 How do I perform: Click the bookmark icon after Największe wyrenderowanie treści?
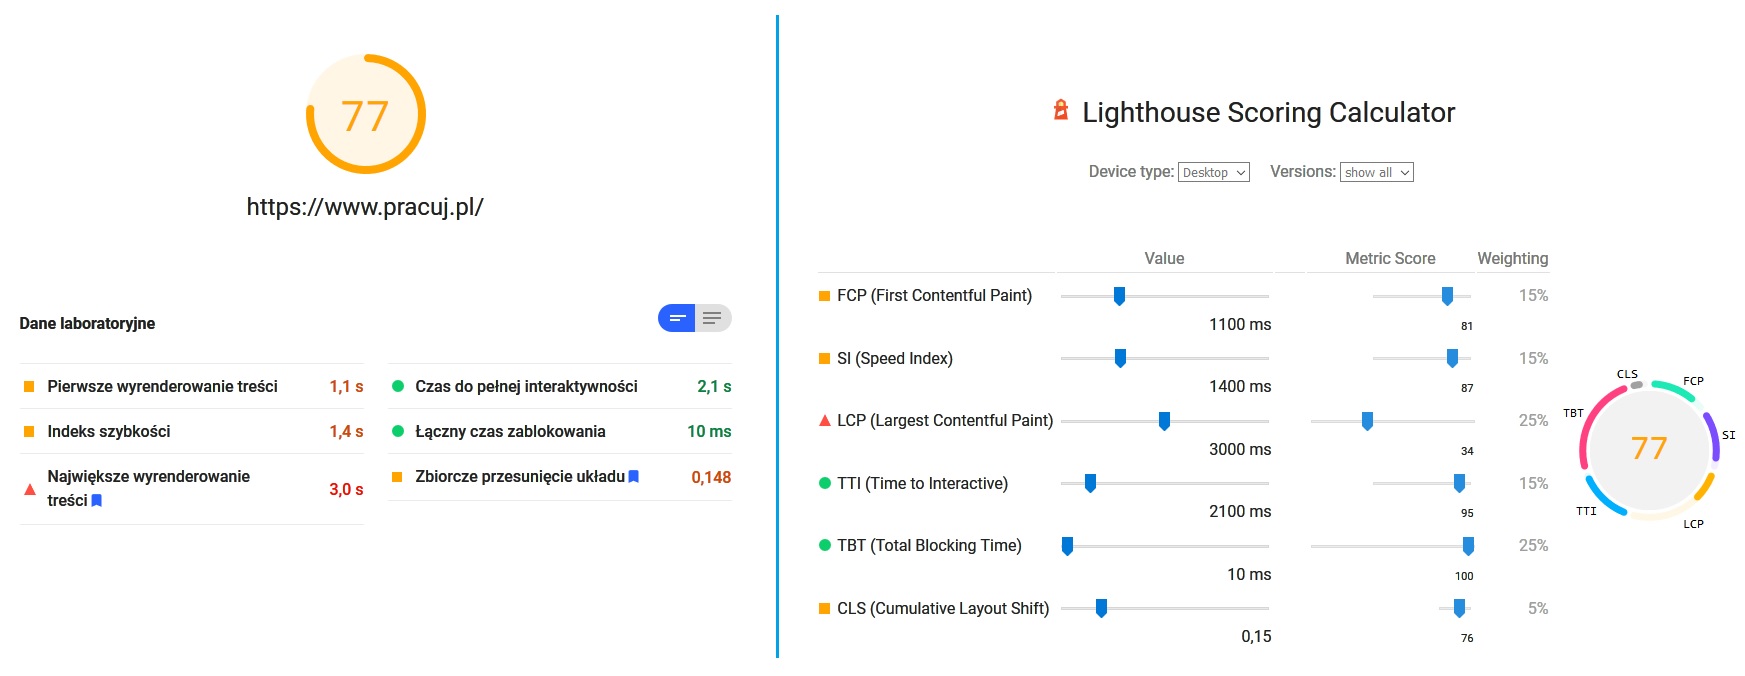pyautogui.click(x=97, y=501)
